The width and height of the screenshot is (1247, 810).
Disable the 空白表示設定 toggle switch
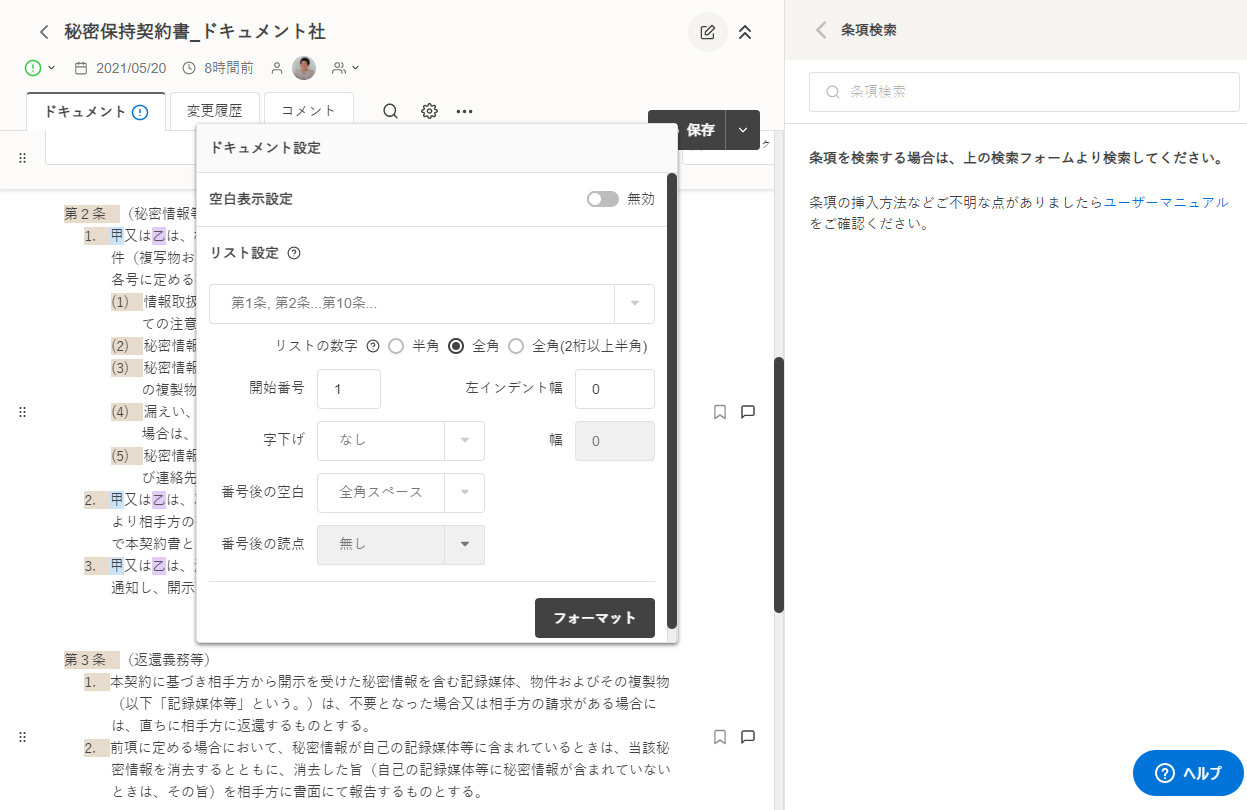pyautogui.click(x=602, y=199)
